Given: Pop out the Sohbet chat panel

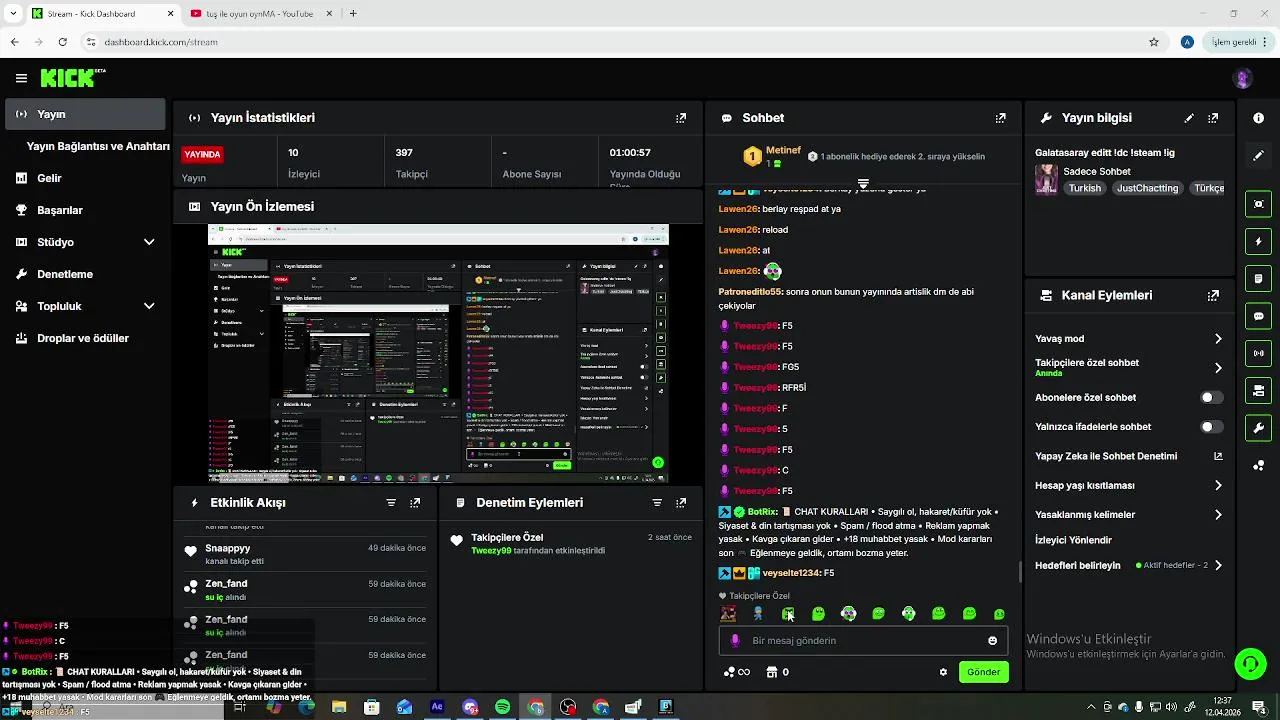Looking at the screenshot, I should pos(1000,118).
